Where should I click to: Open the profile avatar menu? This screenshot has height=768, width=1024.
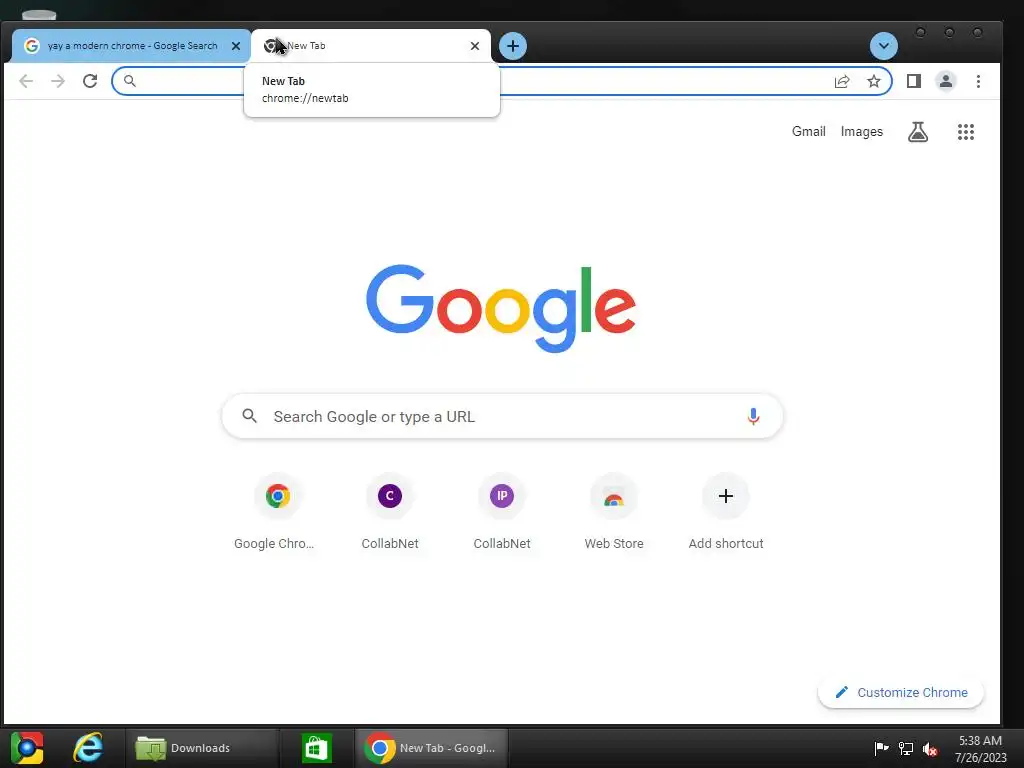tap(946, 81)
